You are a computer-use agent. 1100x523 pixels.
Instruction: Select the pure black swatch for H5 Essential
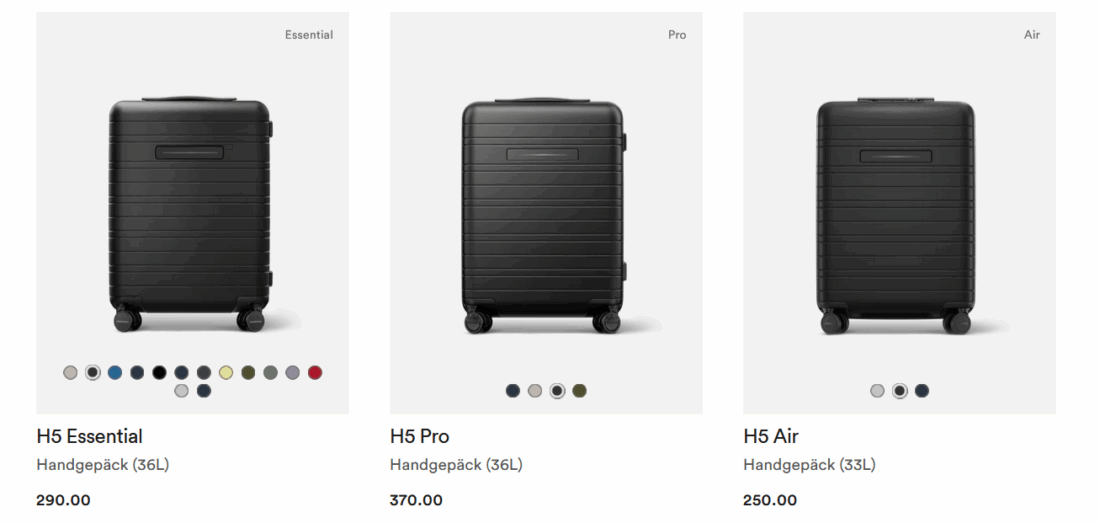(x=159, y=372)
